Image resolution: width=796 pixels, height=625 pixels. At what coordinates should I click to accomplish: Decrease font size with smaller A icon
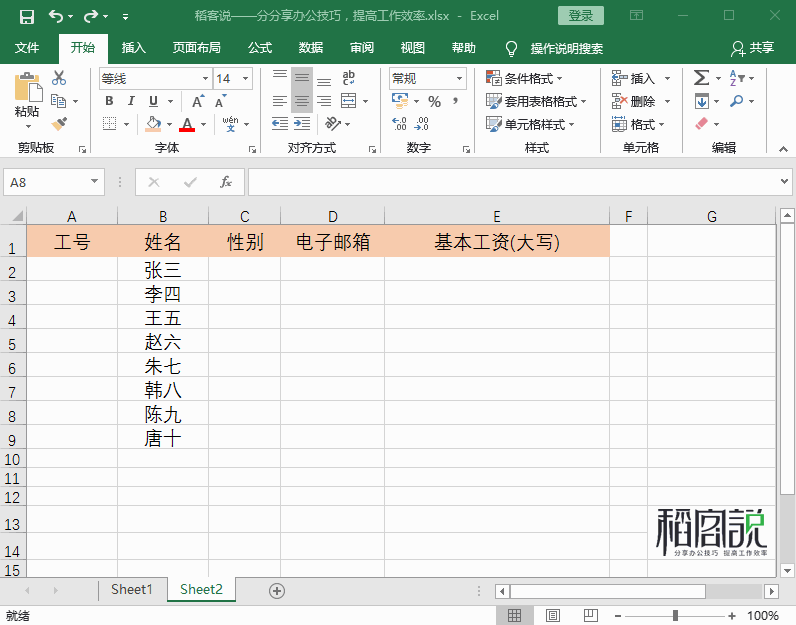click(x=220, y=101)
